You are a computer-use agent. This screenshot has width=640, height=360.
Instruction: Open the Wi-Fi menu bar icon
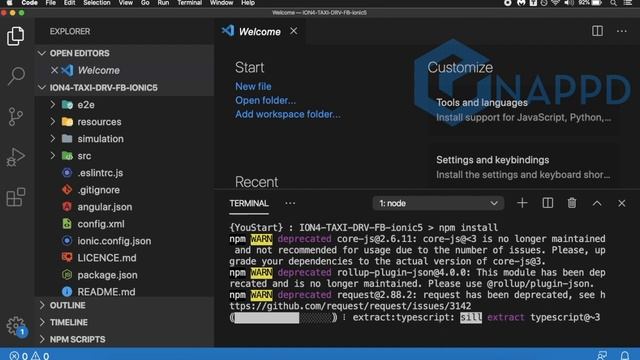[x=555, y=3]
